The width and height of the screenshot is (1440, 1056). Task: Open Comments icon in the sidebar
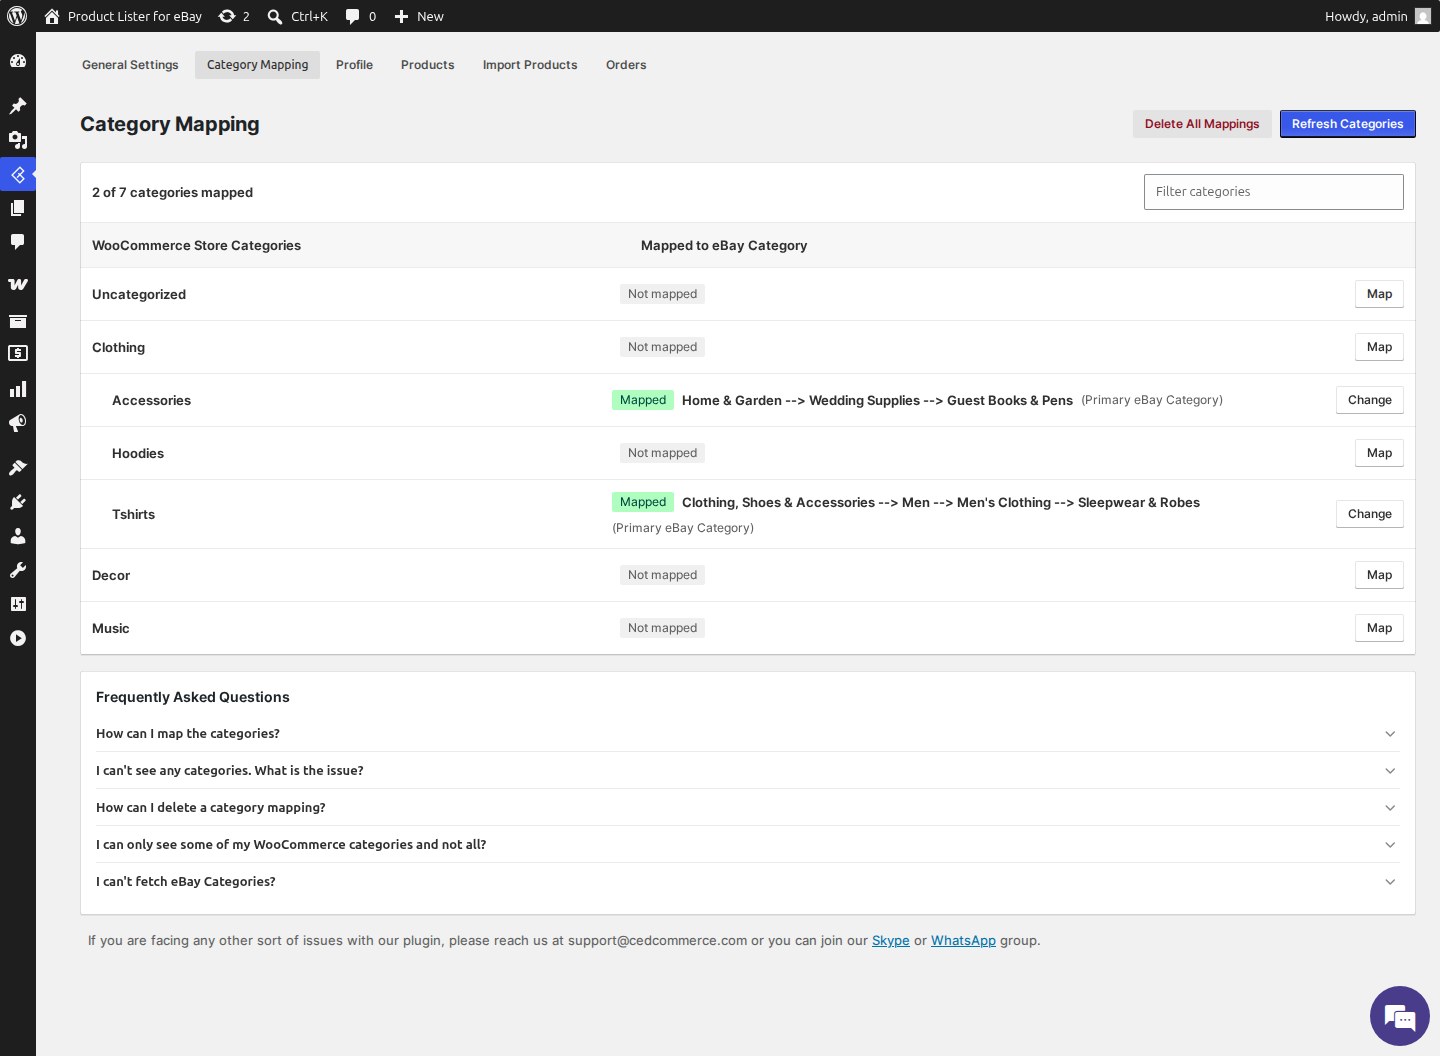[18, 242]
